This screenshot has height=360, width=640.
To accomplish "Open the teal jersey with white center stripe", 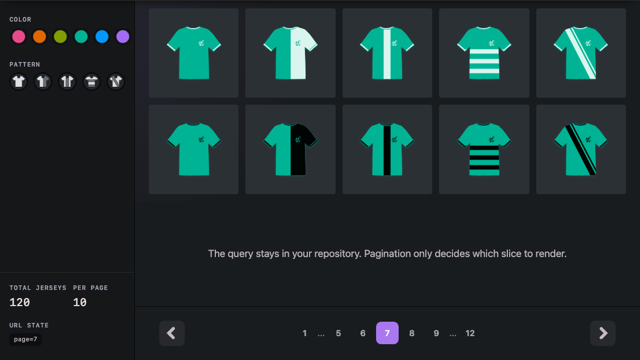I will pos(387,53).
